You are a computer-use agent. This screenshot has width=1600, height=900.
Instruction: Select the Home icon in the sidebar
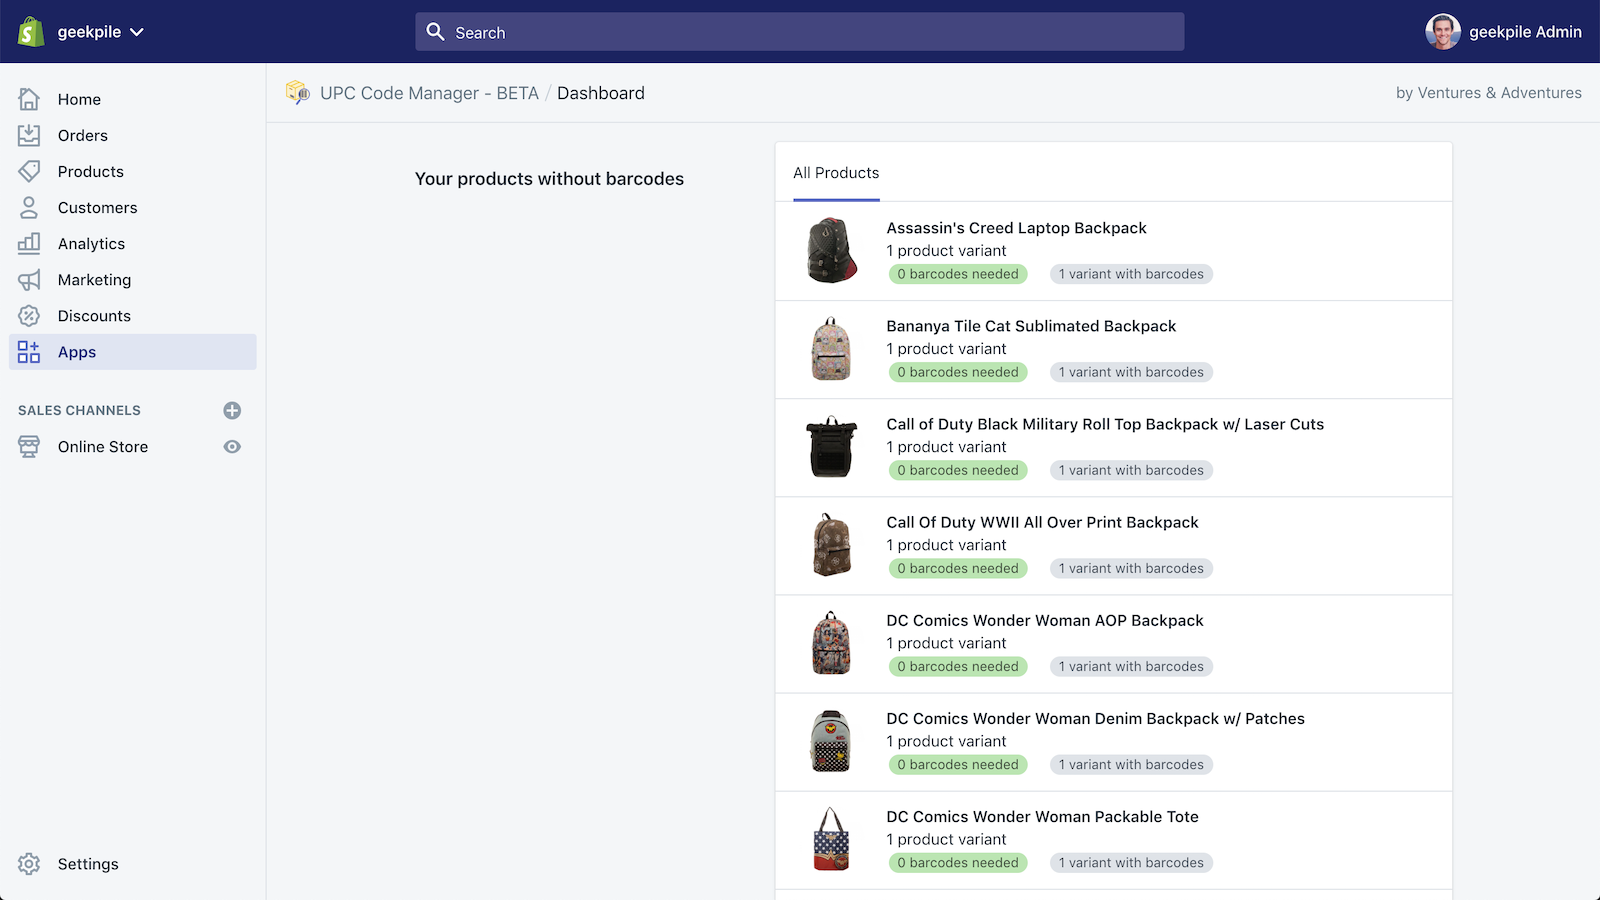[x=29, y=99]
